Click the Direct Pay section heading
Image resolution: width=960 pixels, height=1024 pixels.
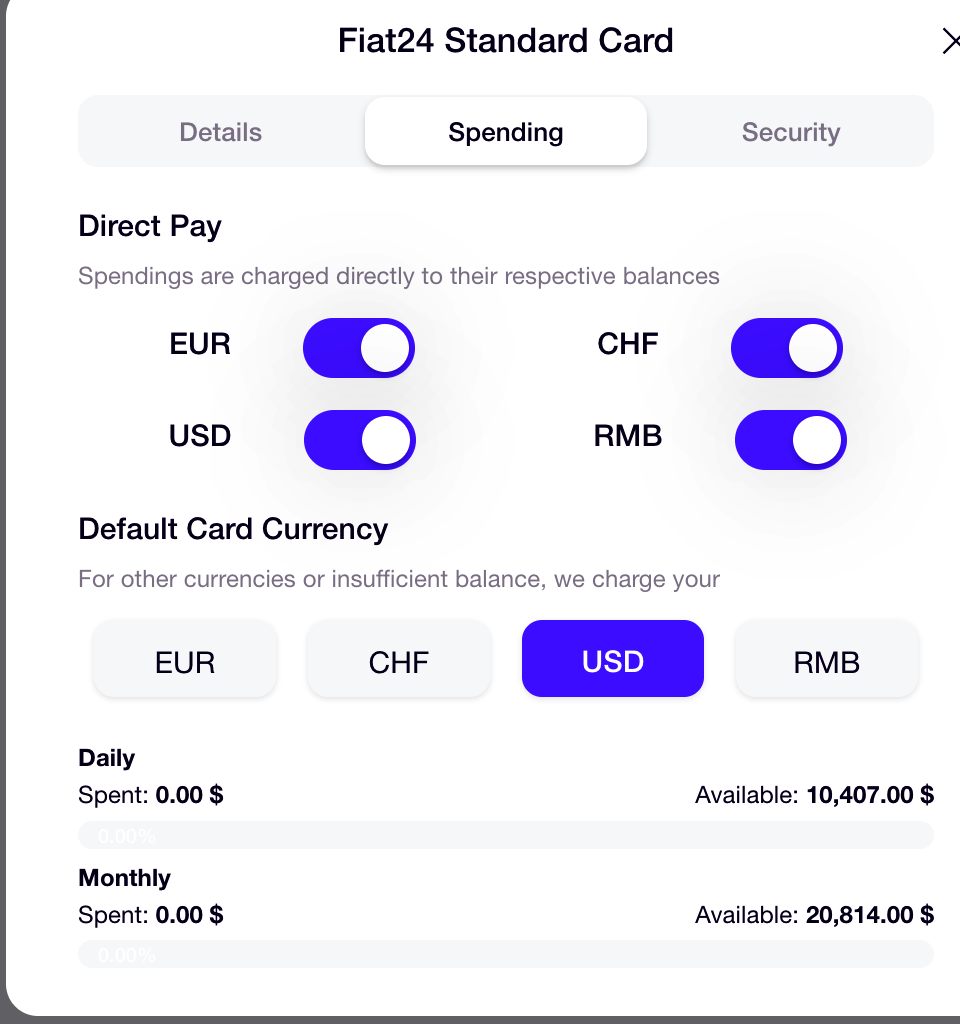149,226
